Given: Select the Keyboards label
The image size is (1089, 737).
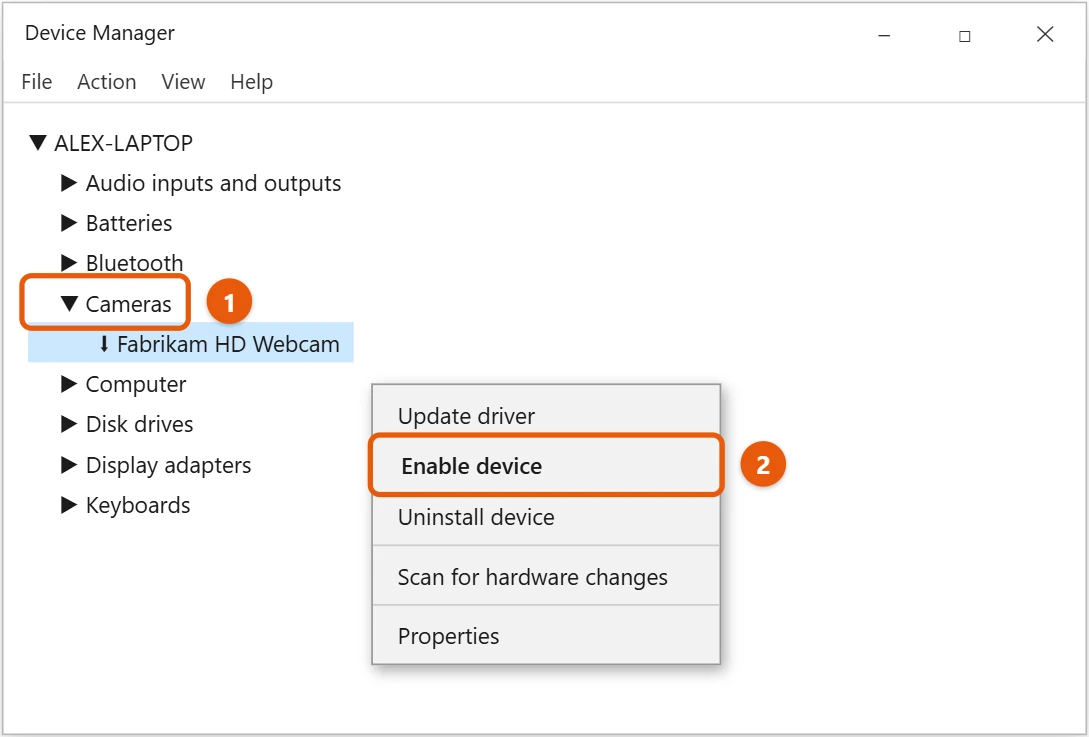Looking at the screenshot, I should pos(138,506).
